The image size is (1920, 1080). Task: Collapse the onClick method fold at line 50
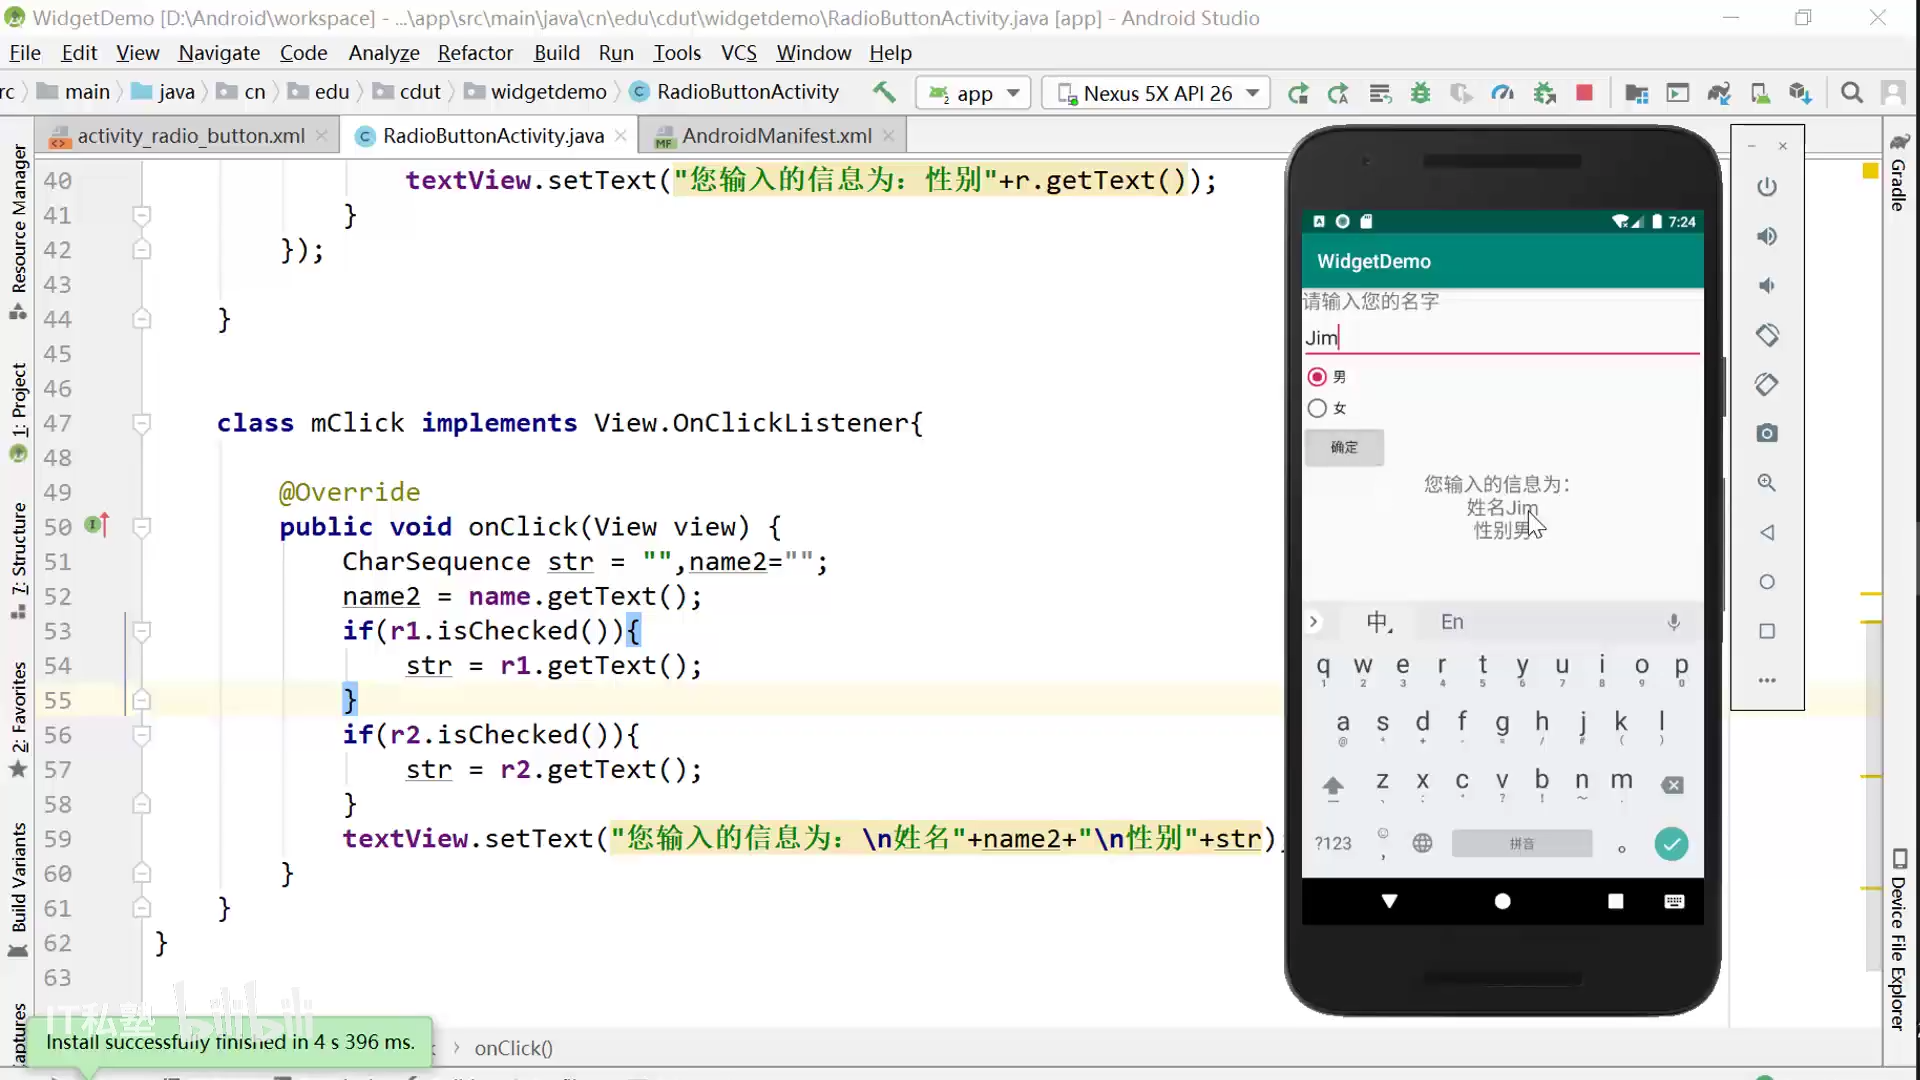tap(142, 527)
